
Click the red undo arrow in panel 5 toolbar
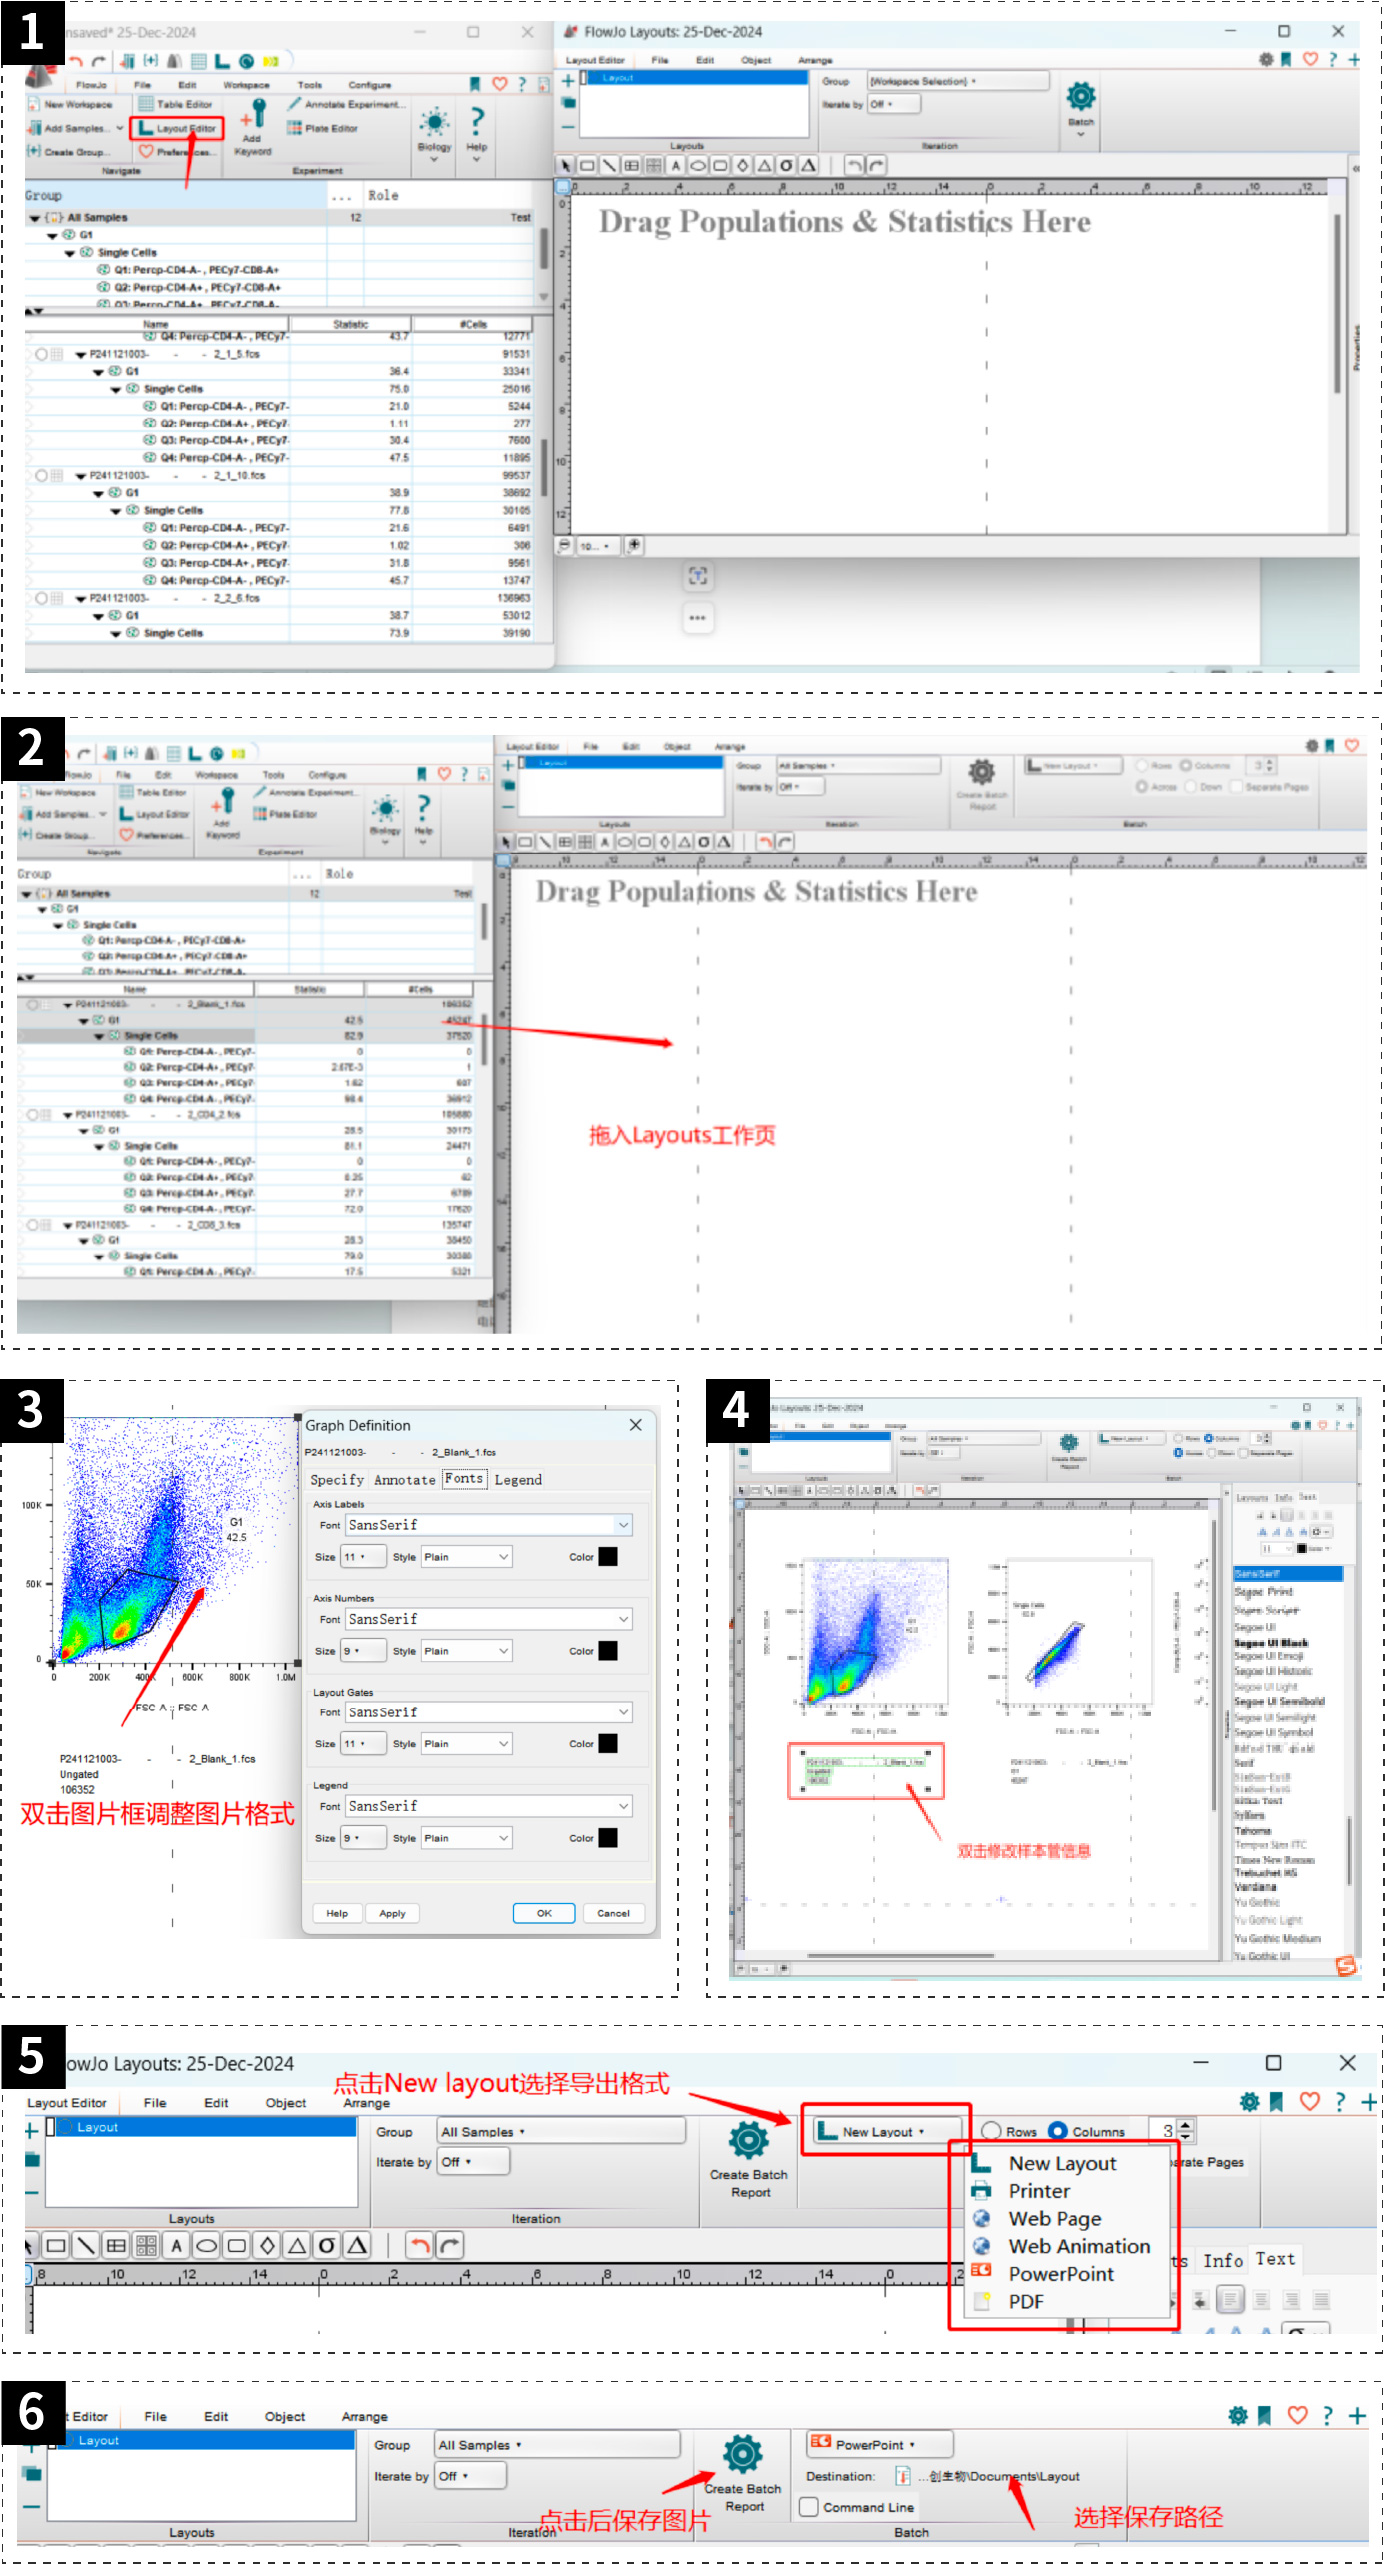pyautogui.click(x=420, y=2245)
